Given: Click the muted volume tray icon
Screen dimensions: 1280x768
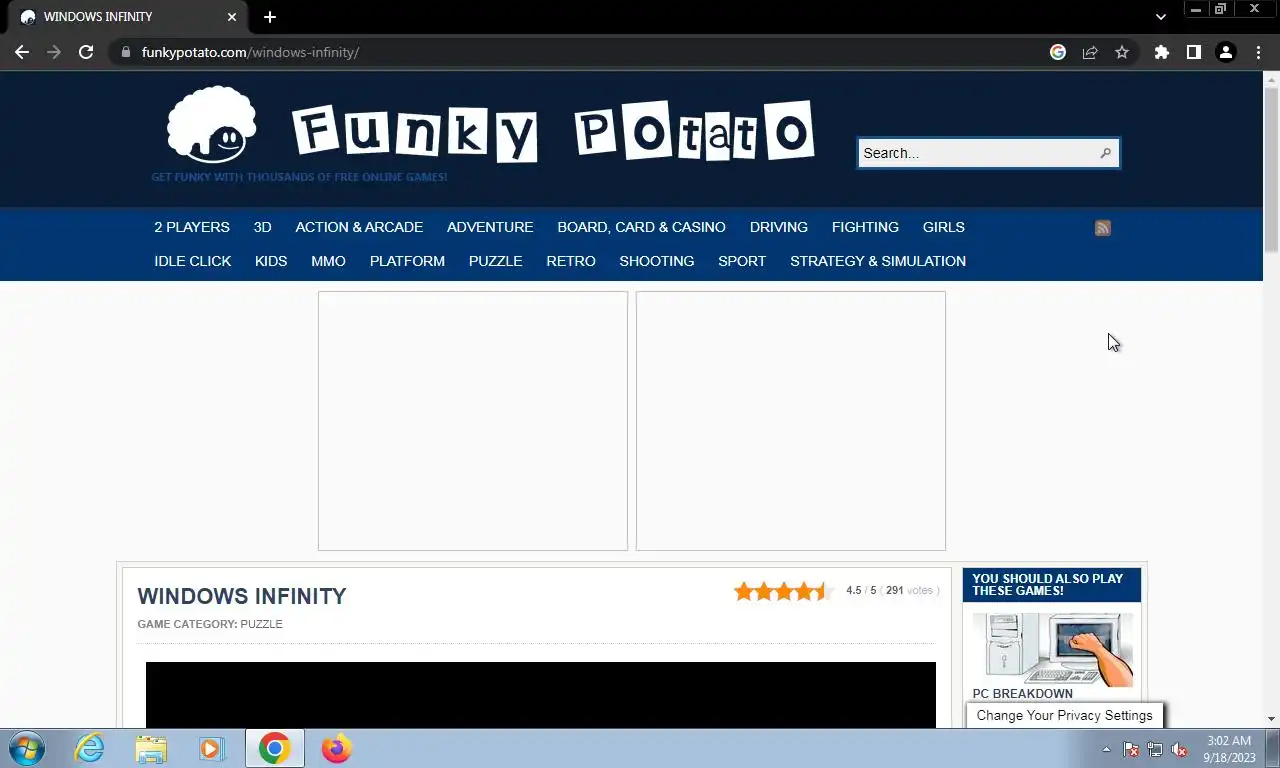Looking at the screenshot, I should (1179, 749).
